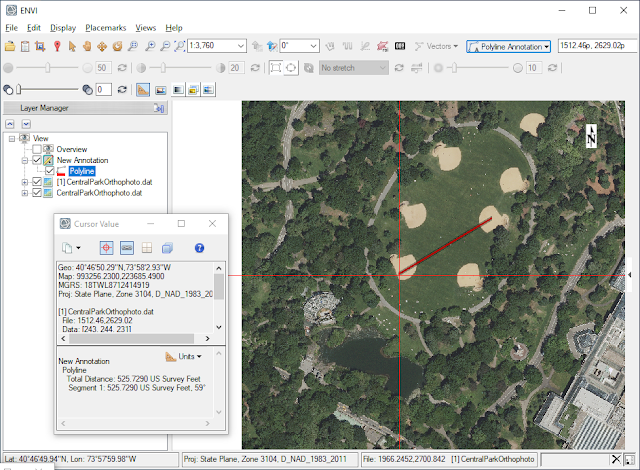Click Cursor Value help question icon
The image size is (640, 470).
pyautogui.click(x=199, y=248)
